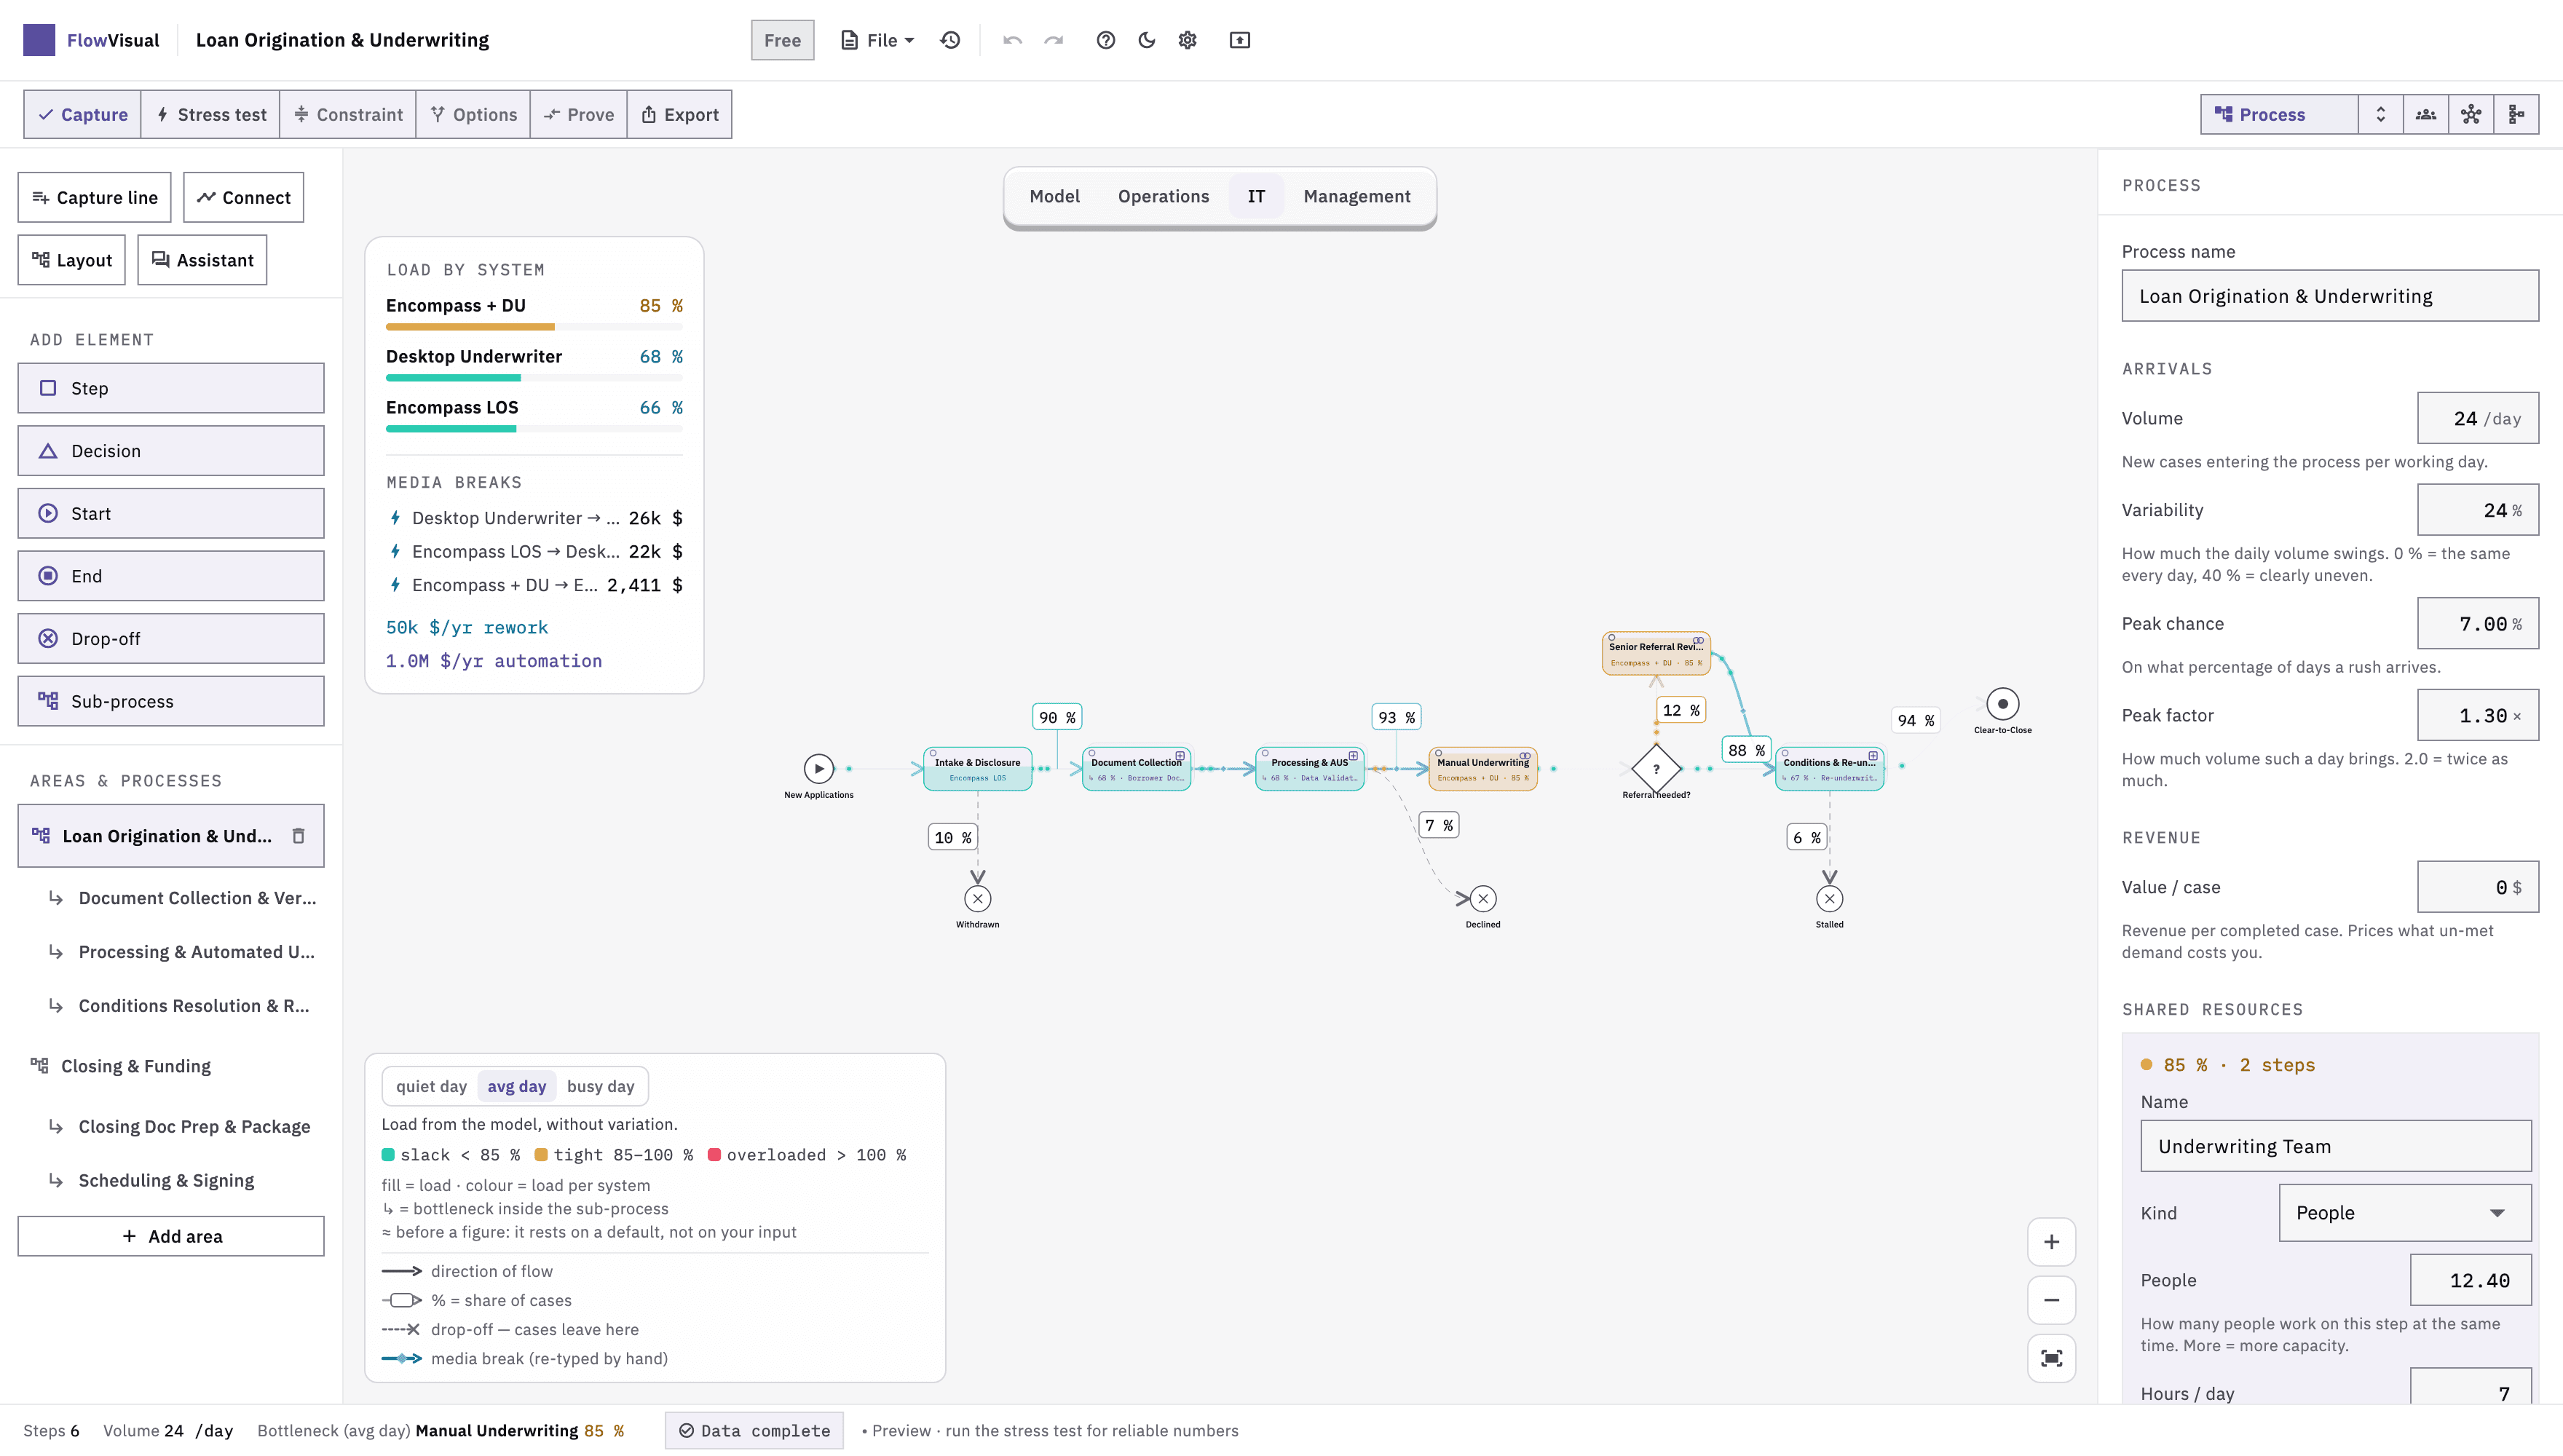Switch to people view icon
Screen dimensions: 2563x1456
pyautogui.click(x=2425, y=114)
